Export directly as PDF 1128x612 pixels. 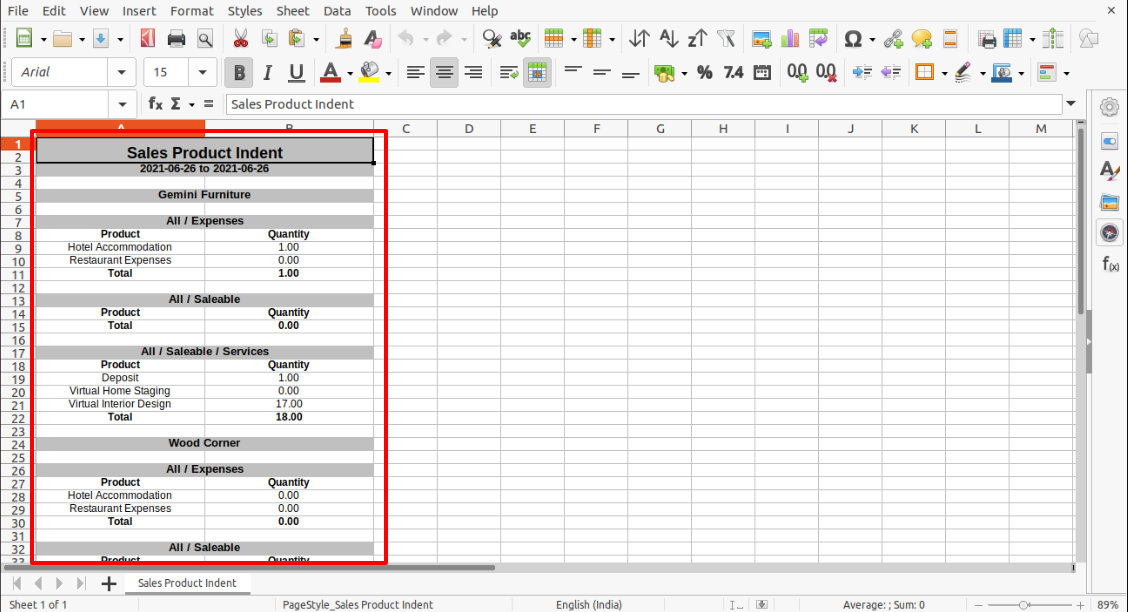coord(147,38)
